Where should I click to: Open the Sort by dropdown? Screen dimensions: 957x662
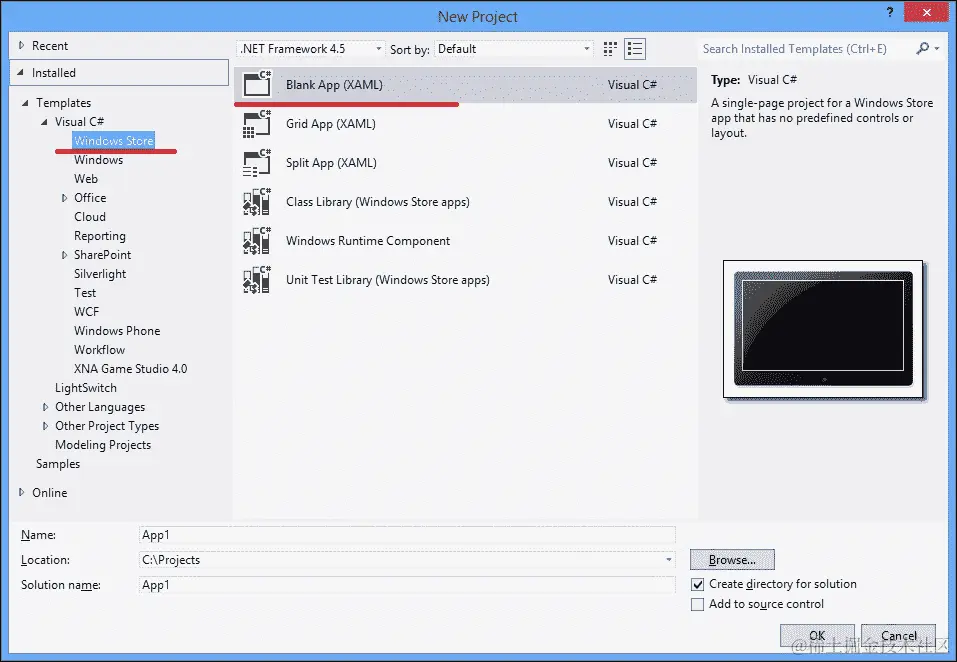coord(514,49)
